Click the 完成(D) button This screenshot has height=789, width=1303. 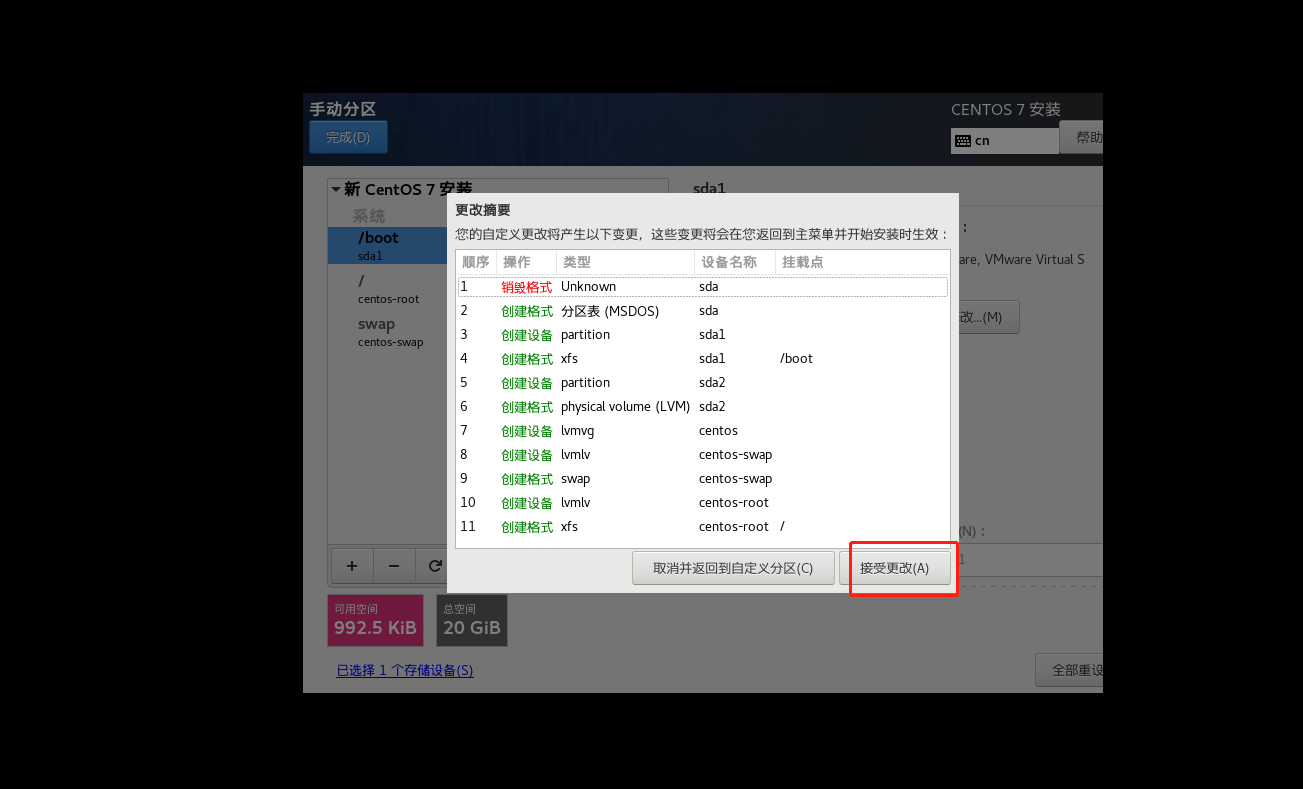point(348,137)
